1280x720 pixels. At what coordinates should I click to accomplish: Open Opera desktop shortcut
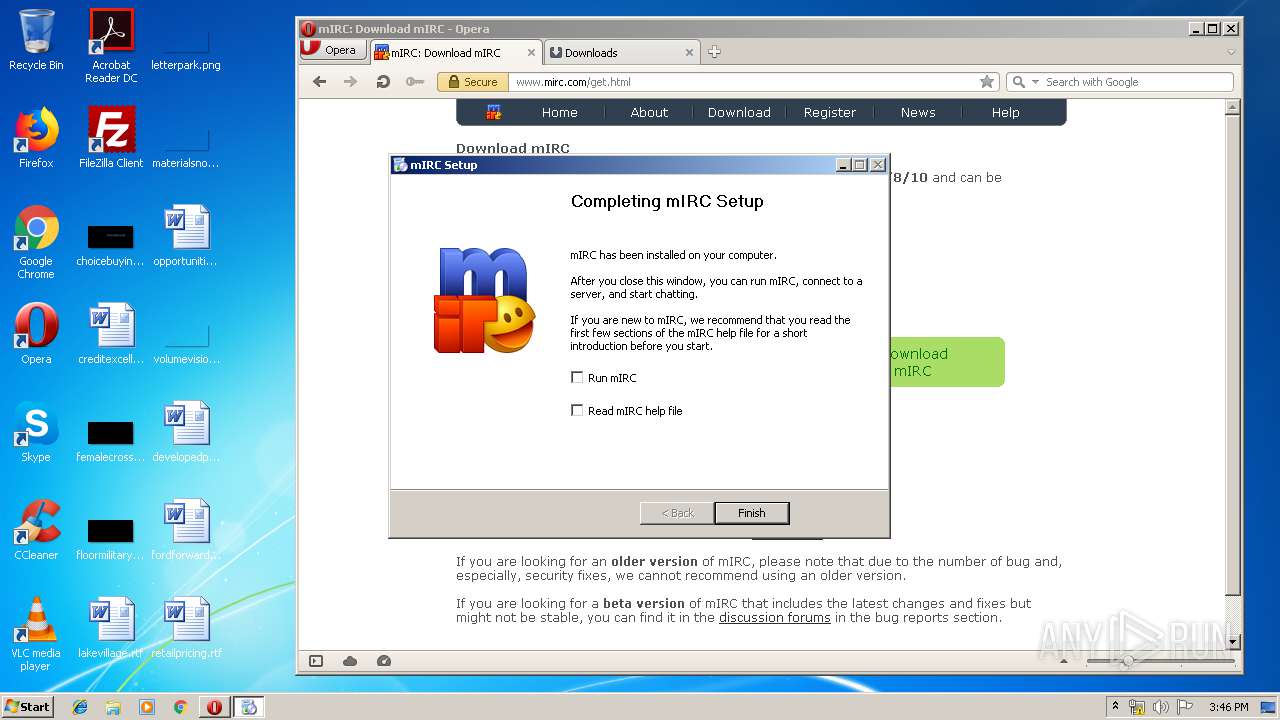coord(36,334)
